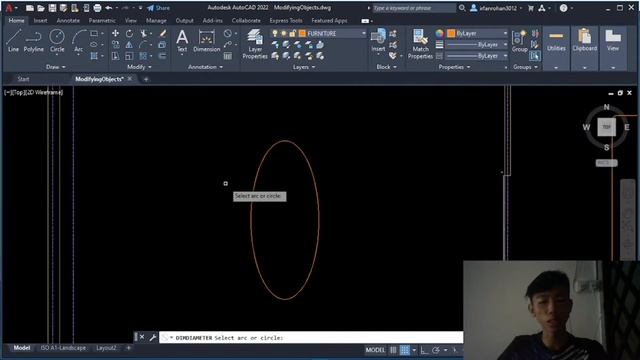Open the Parametric ribbon tab
Image resolution: width=640 pixels, height=360 pixels.
(x=102, y=20)
